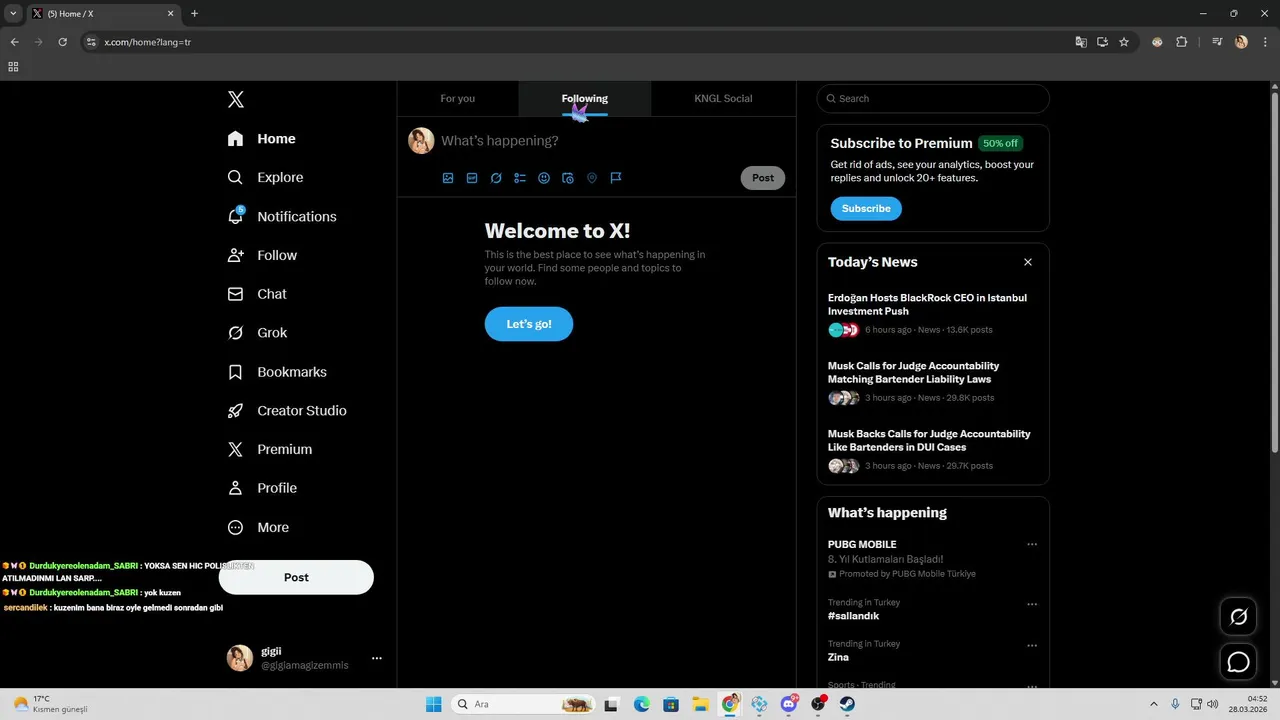Open the Chrome apps grid shortcut

pos(13,67)
